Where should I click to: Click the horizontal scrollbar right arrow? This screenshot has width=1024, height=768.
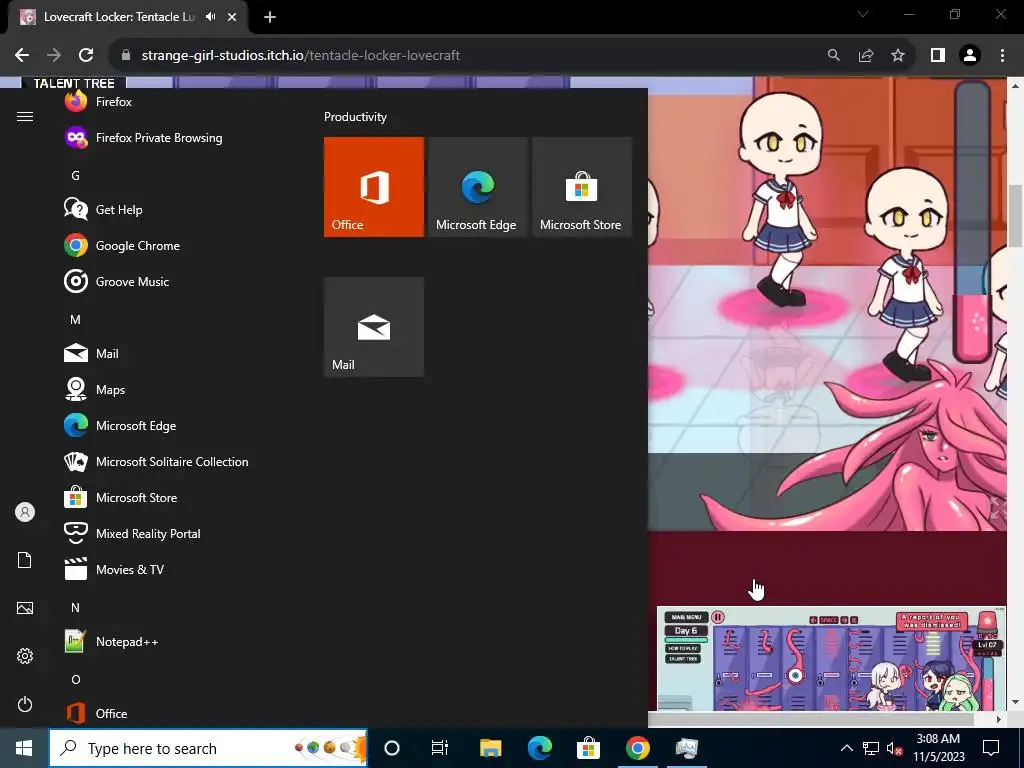click(999, 719)
